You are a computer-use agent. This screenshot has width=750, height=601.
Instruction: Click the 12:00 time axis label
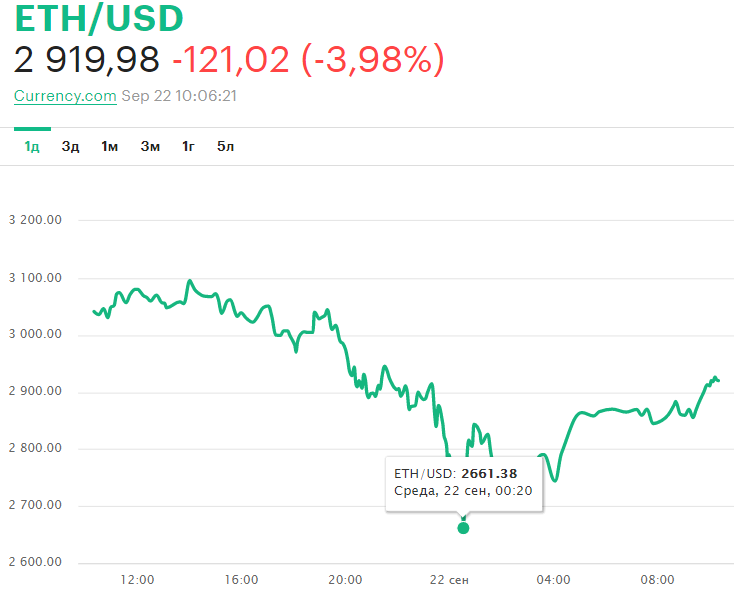pyautogui.click(x=137, y=580)
